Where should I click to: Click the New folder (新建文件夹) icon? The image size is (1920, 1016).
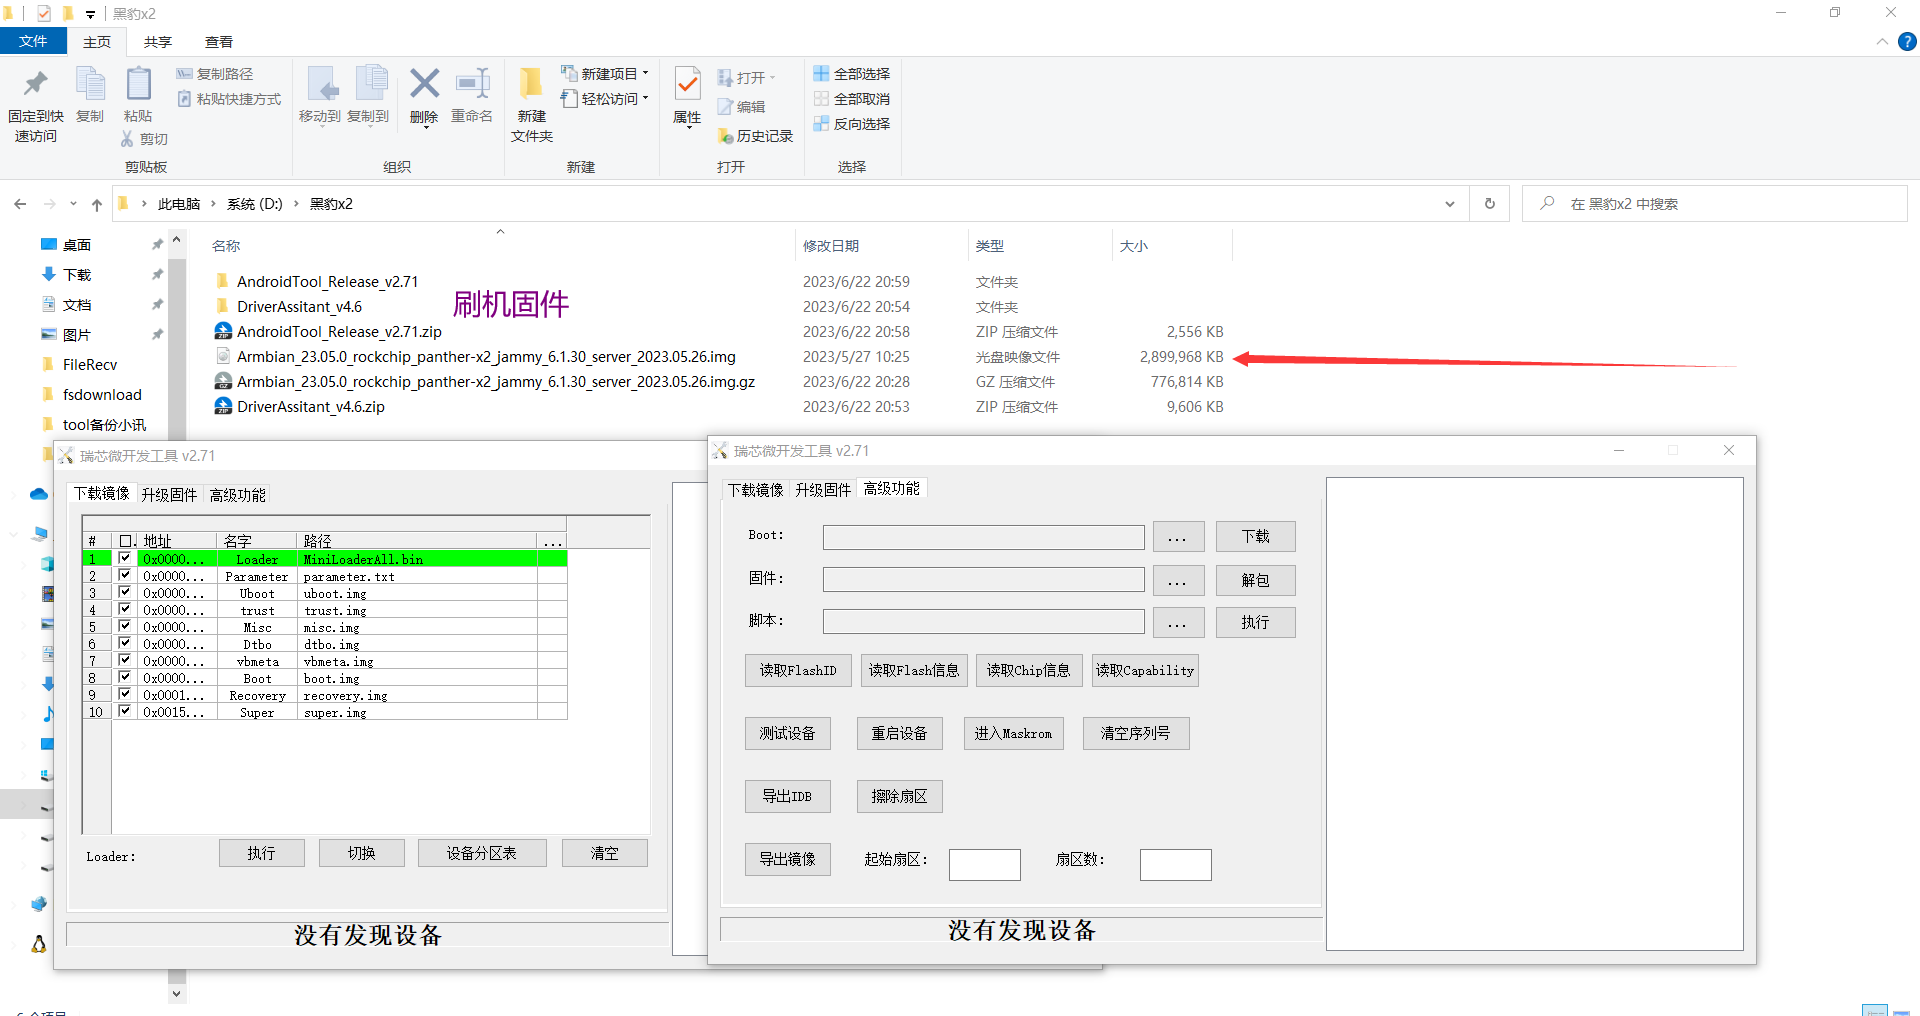click(531, 85)
